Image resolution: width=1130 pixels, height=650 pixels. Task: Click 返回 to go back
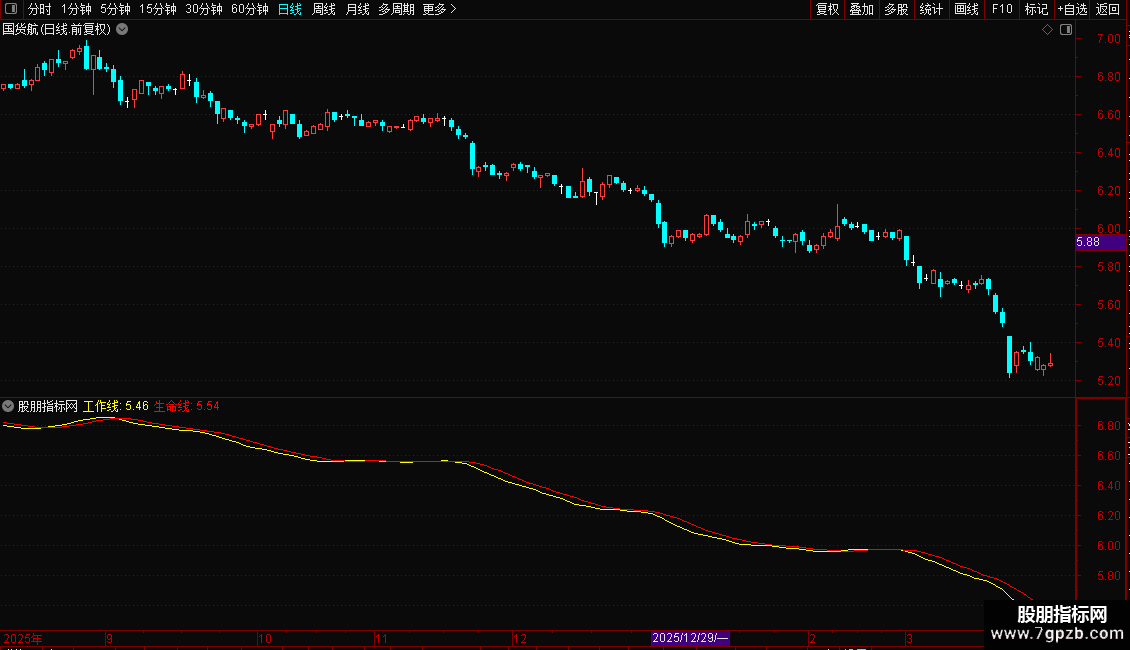tap(1108, 9)
